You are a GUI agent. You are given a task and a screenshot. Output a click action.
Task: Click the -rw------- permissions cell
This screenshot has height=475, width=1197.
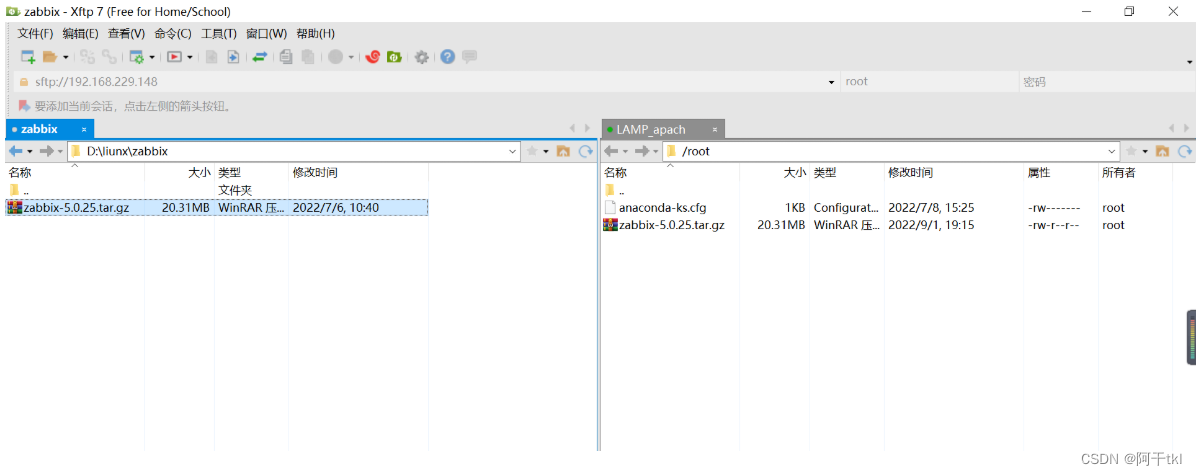1054,208
